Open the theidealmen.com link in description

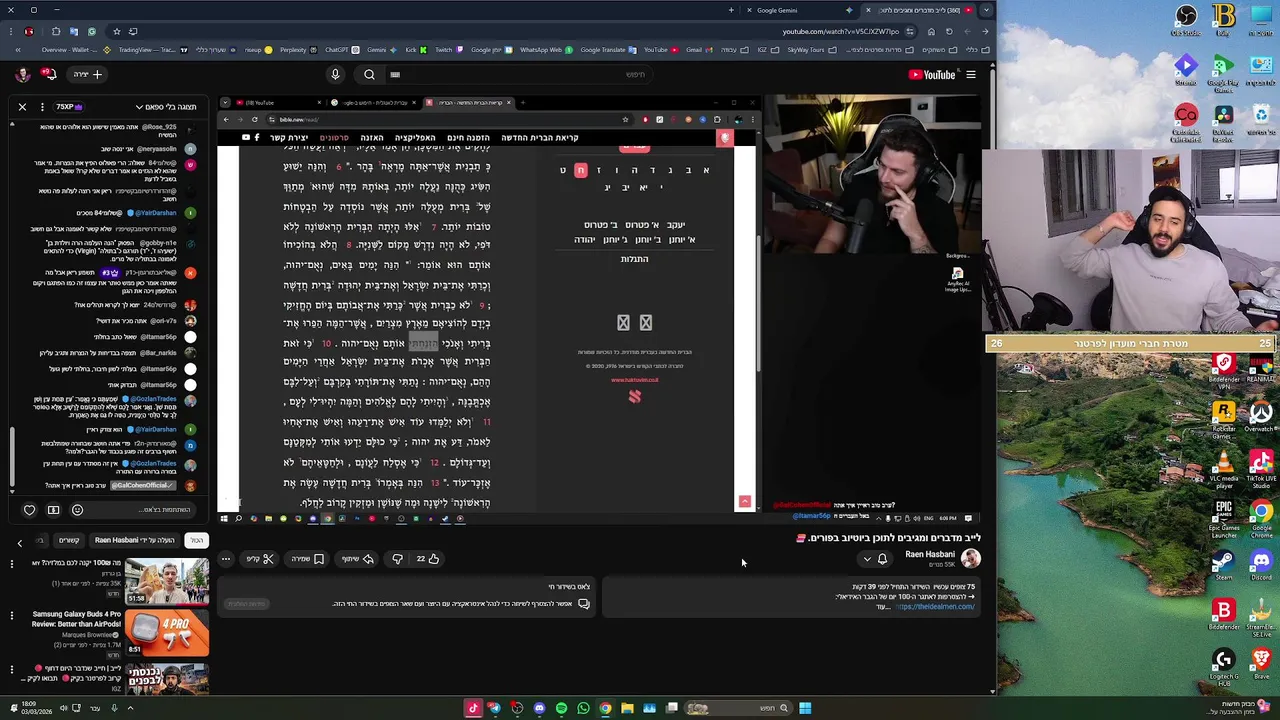click(x=936, y=607)
